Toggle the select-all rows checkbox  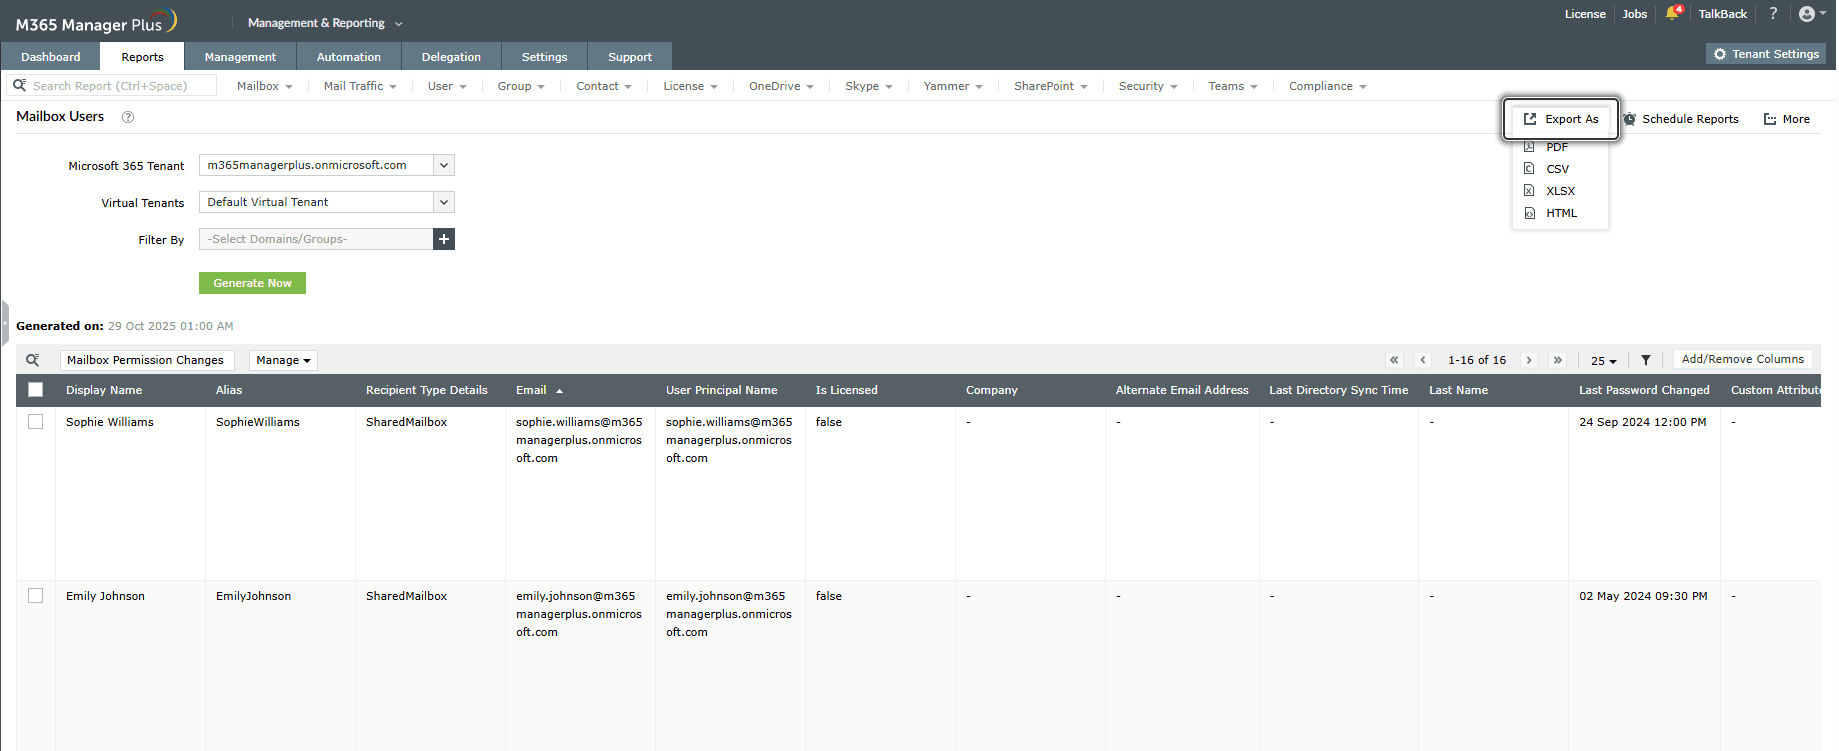pyautogui.click(x=36, y=390)
